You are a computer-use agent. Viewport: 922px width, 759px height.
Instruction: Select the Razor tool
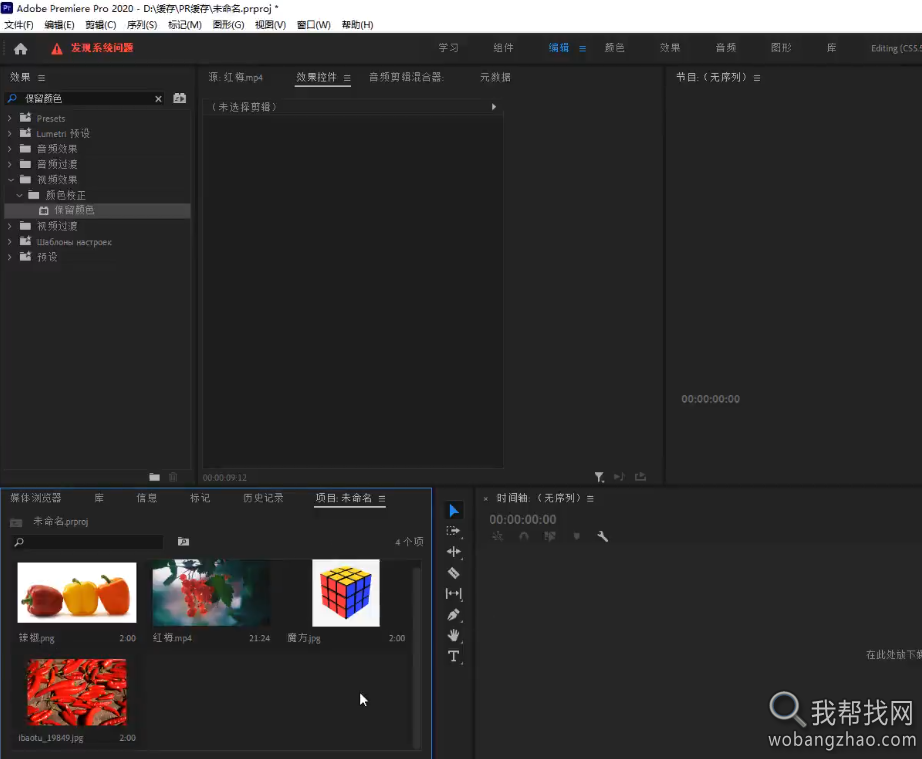(453, 573)
